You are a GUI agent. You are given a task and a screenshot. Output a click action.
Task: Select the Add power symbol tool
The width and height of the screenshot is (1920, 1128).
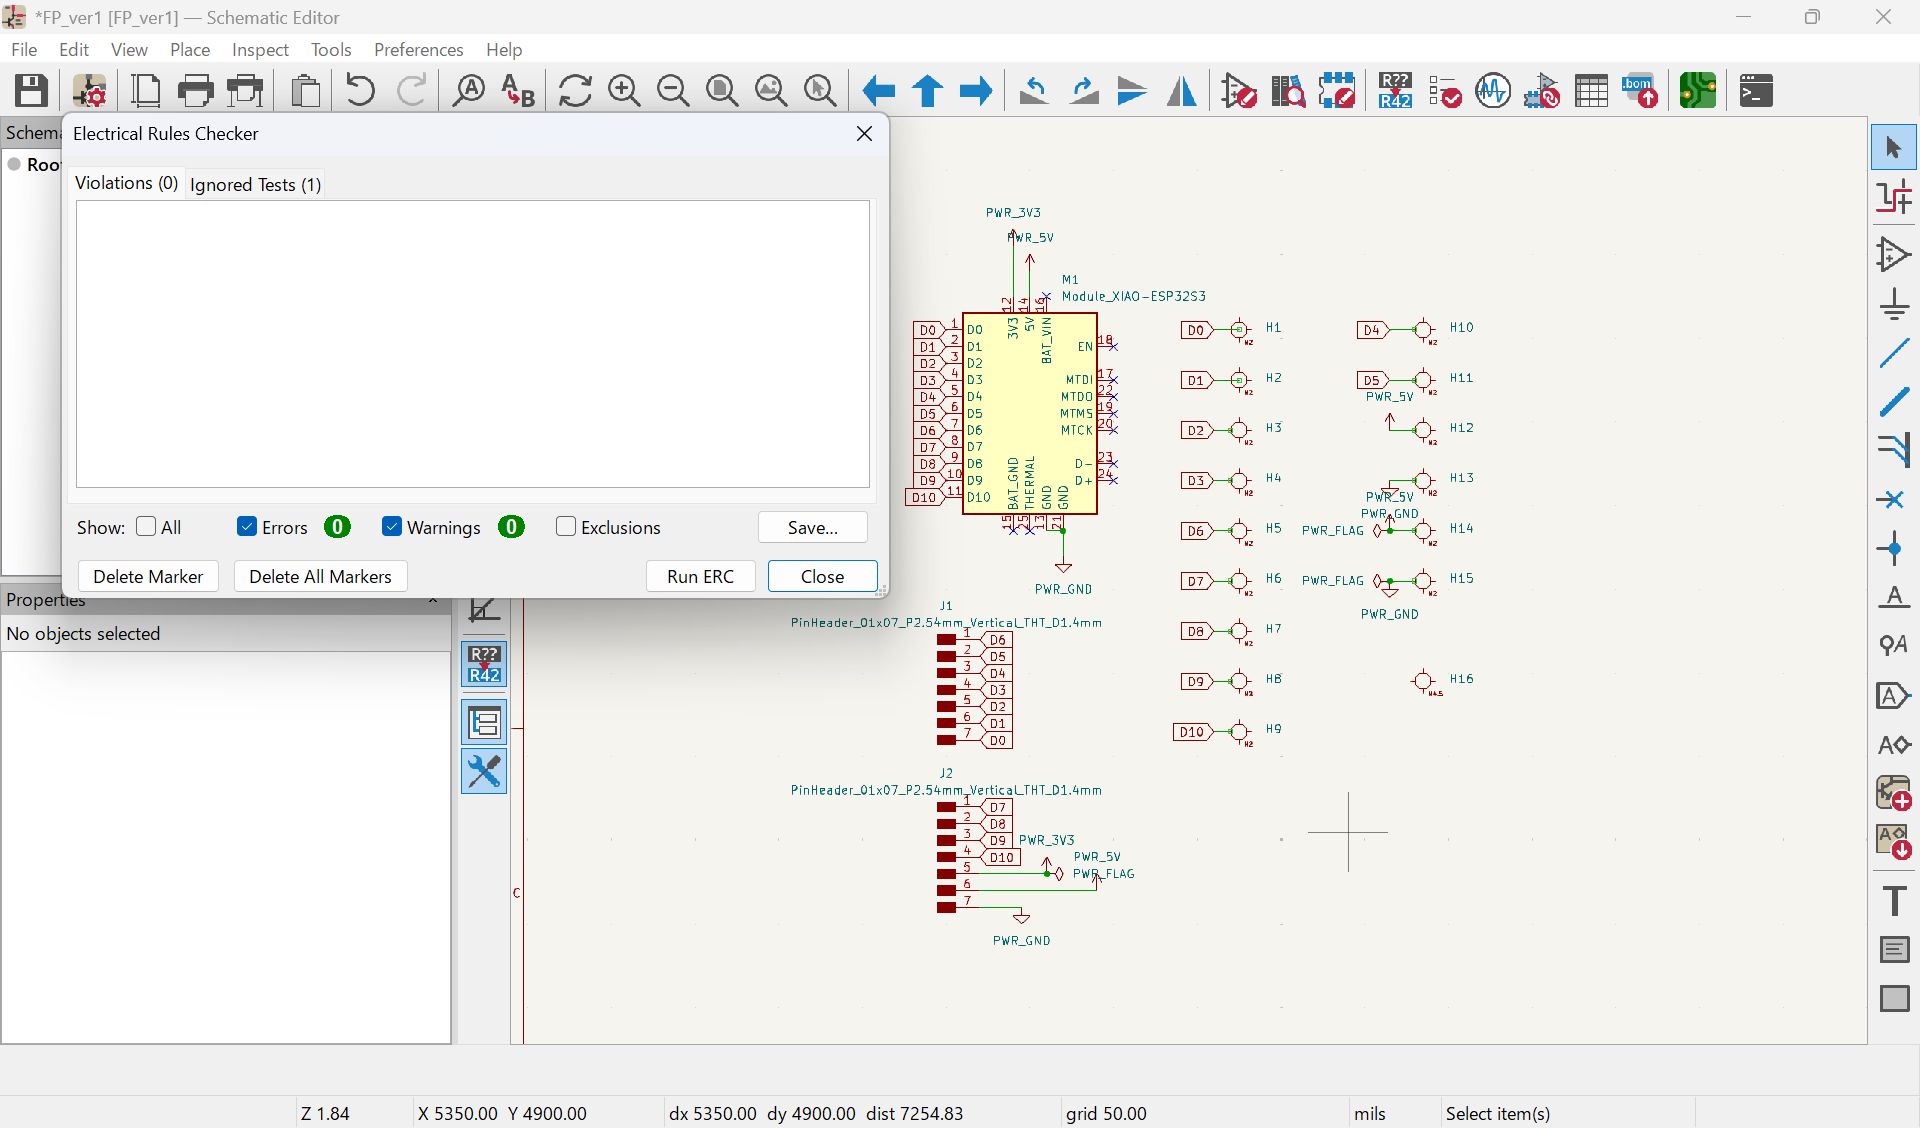pyautogui.click(x=1894, y=303)
